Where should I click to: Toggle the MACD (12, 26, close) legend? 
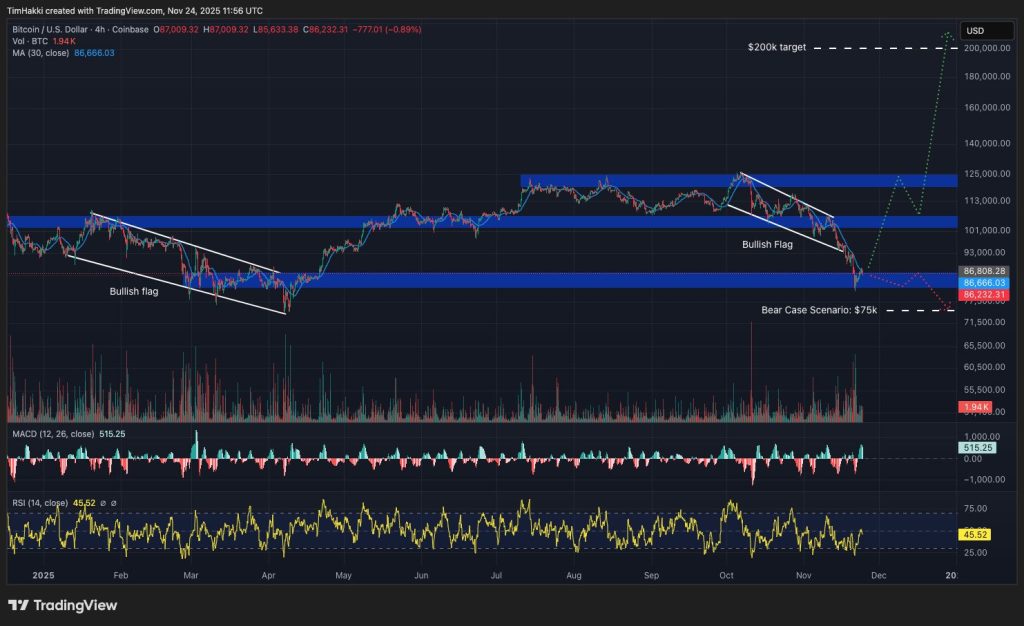(x=55, y=437)
